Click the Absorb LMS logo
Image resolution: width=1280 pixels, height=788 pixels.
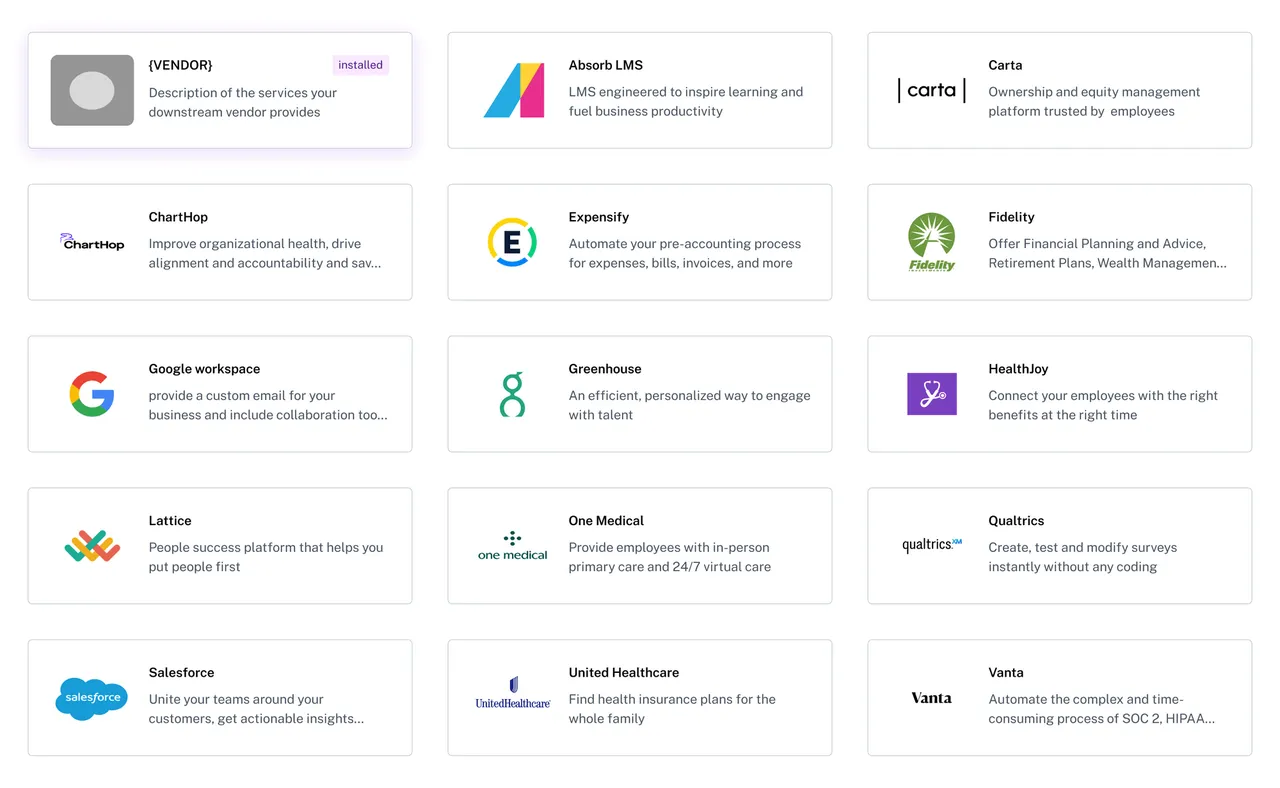click(513, 90)
